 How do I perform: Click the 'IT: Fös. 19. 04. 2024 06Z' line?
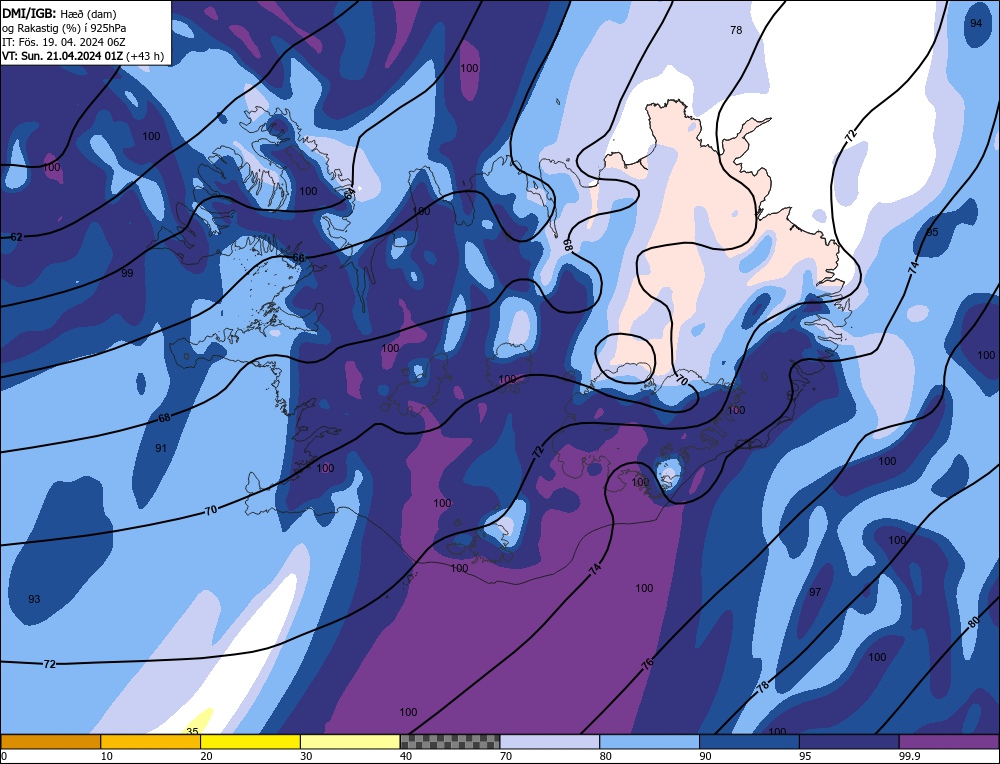click(64, 42)
